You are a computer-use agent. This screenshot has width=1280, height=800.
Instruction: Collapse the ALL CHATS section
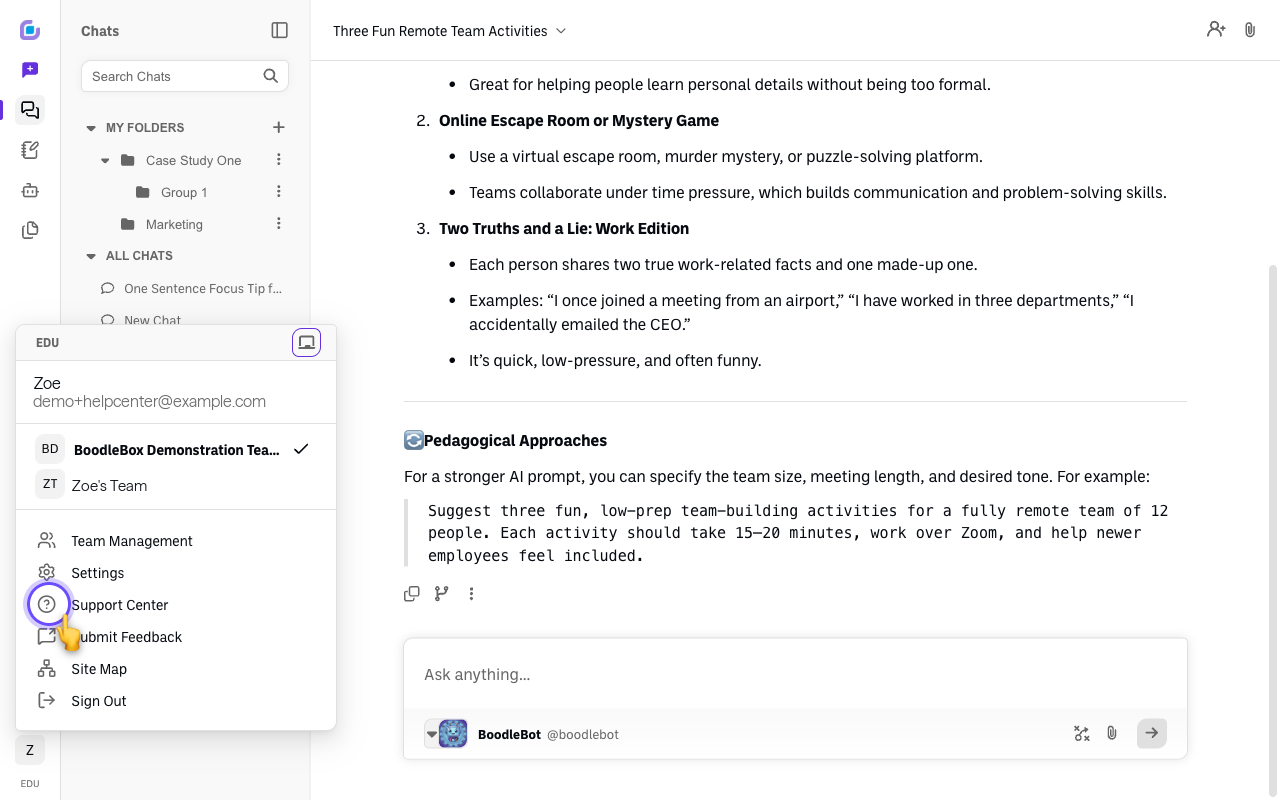point(91,256)
